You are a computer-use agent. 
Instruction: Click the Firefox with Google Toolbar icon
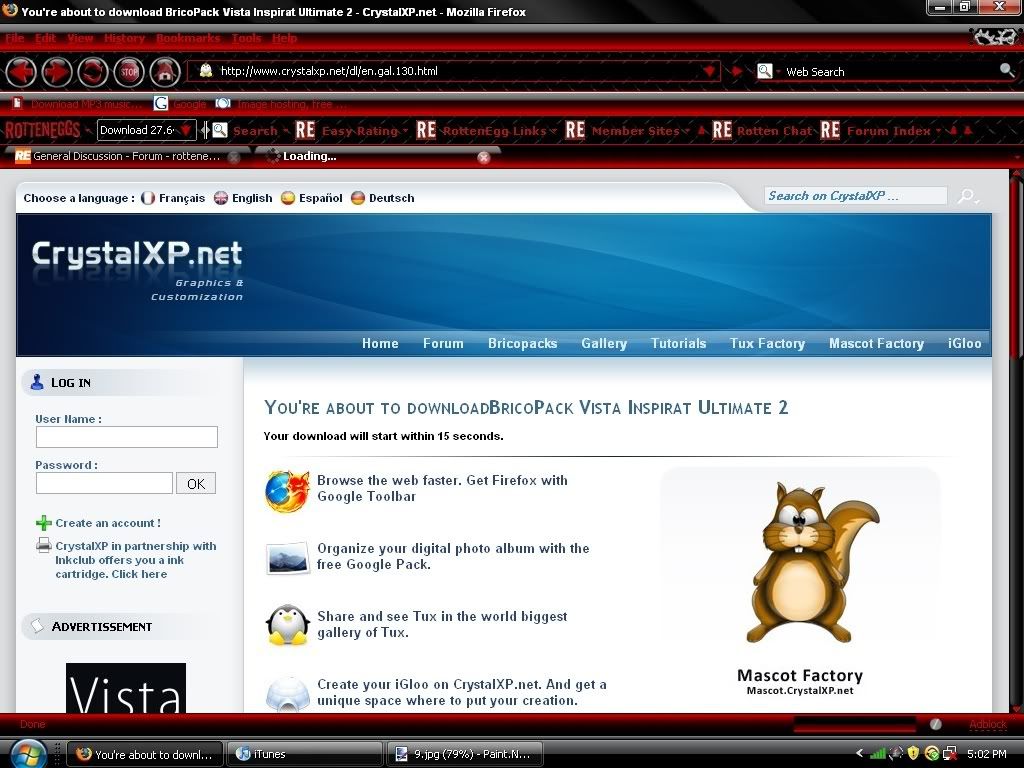[x=287, y=490]
